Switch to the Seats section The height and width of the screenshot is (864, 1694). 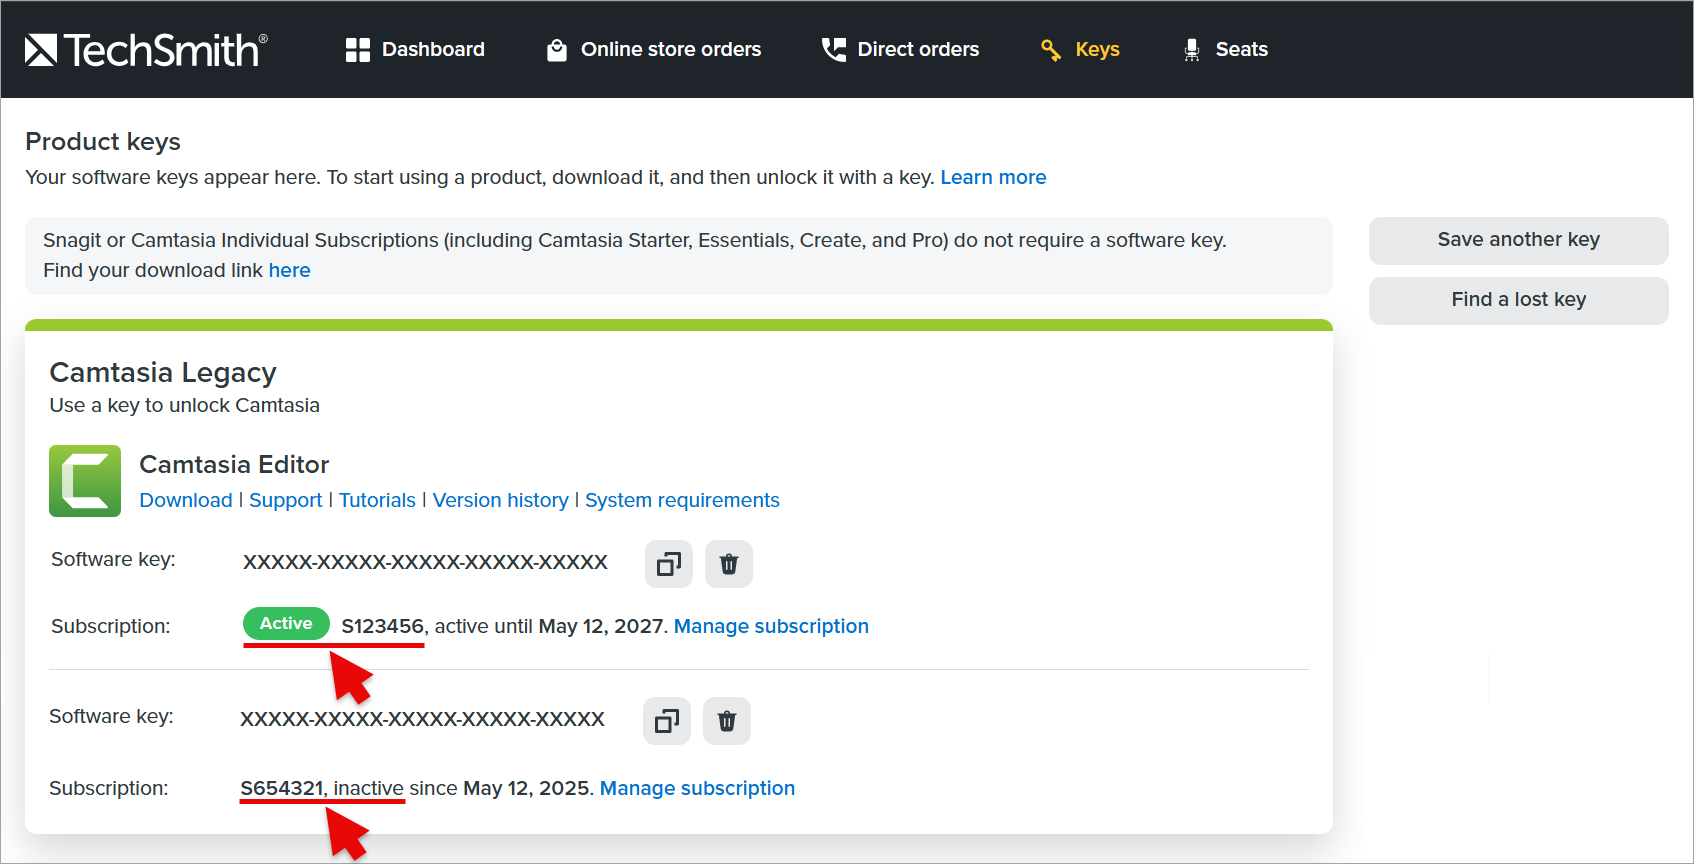click(1225, 50)
